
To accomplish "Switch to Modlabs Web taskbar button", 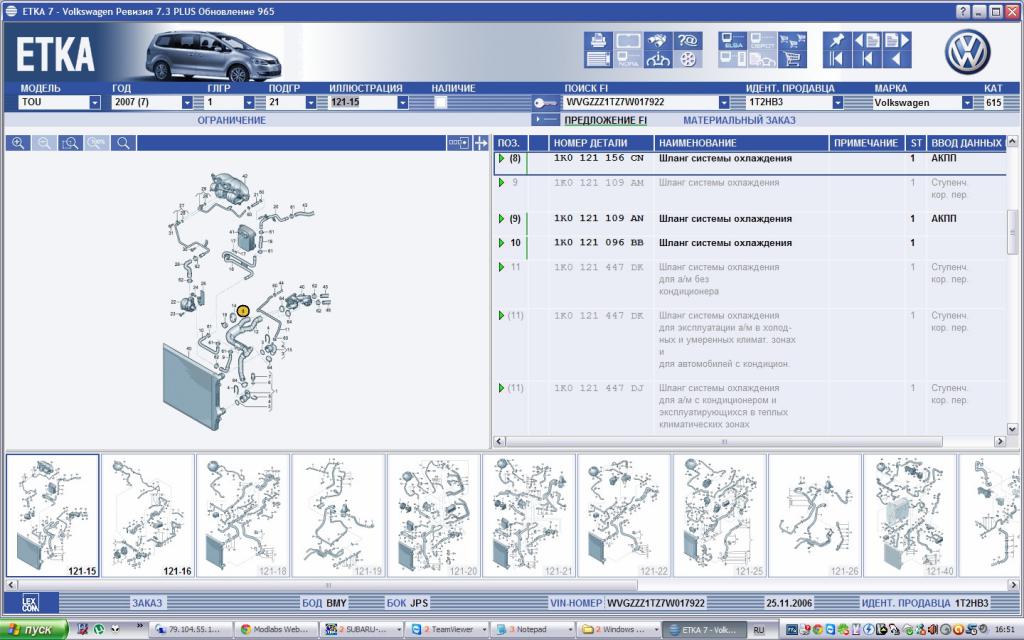I will pyautogui.click(x=277, y=630).
